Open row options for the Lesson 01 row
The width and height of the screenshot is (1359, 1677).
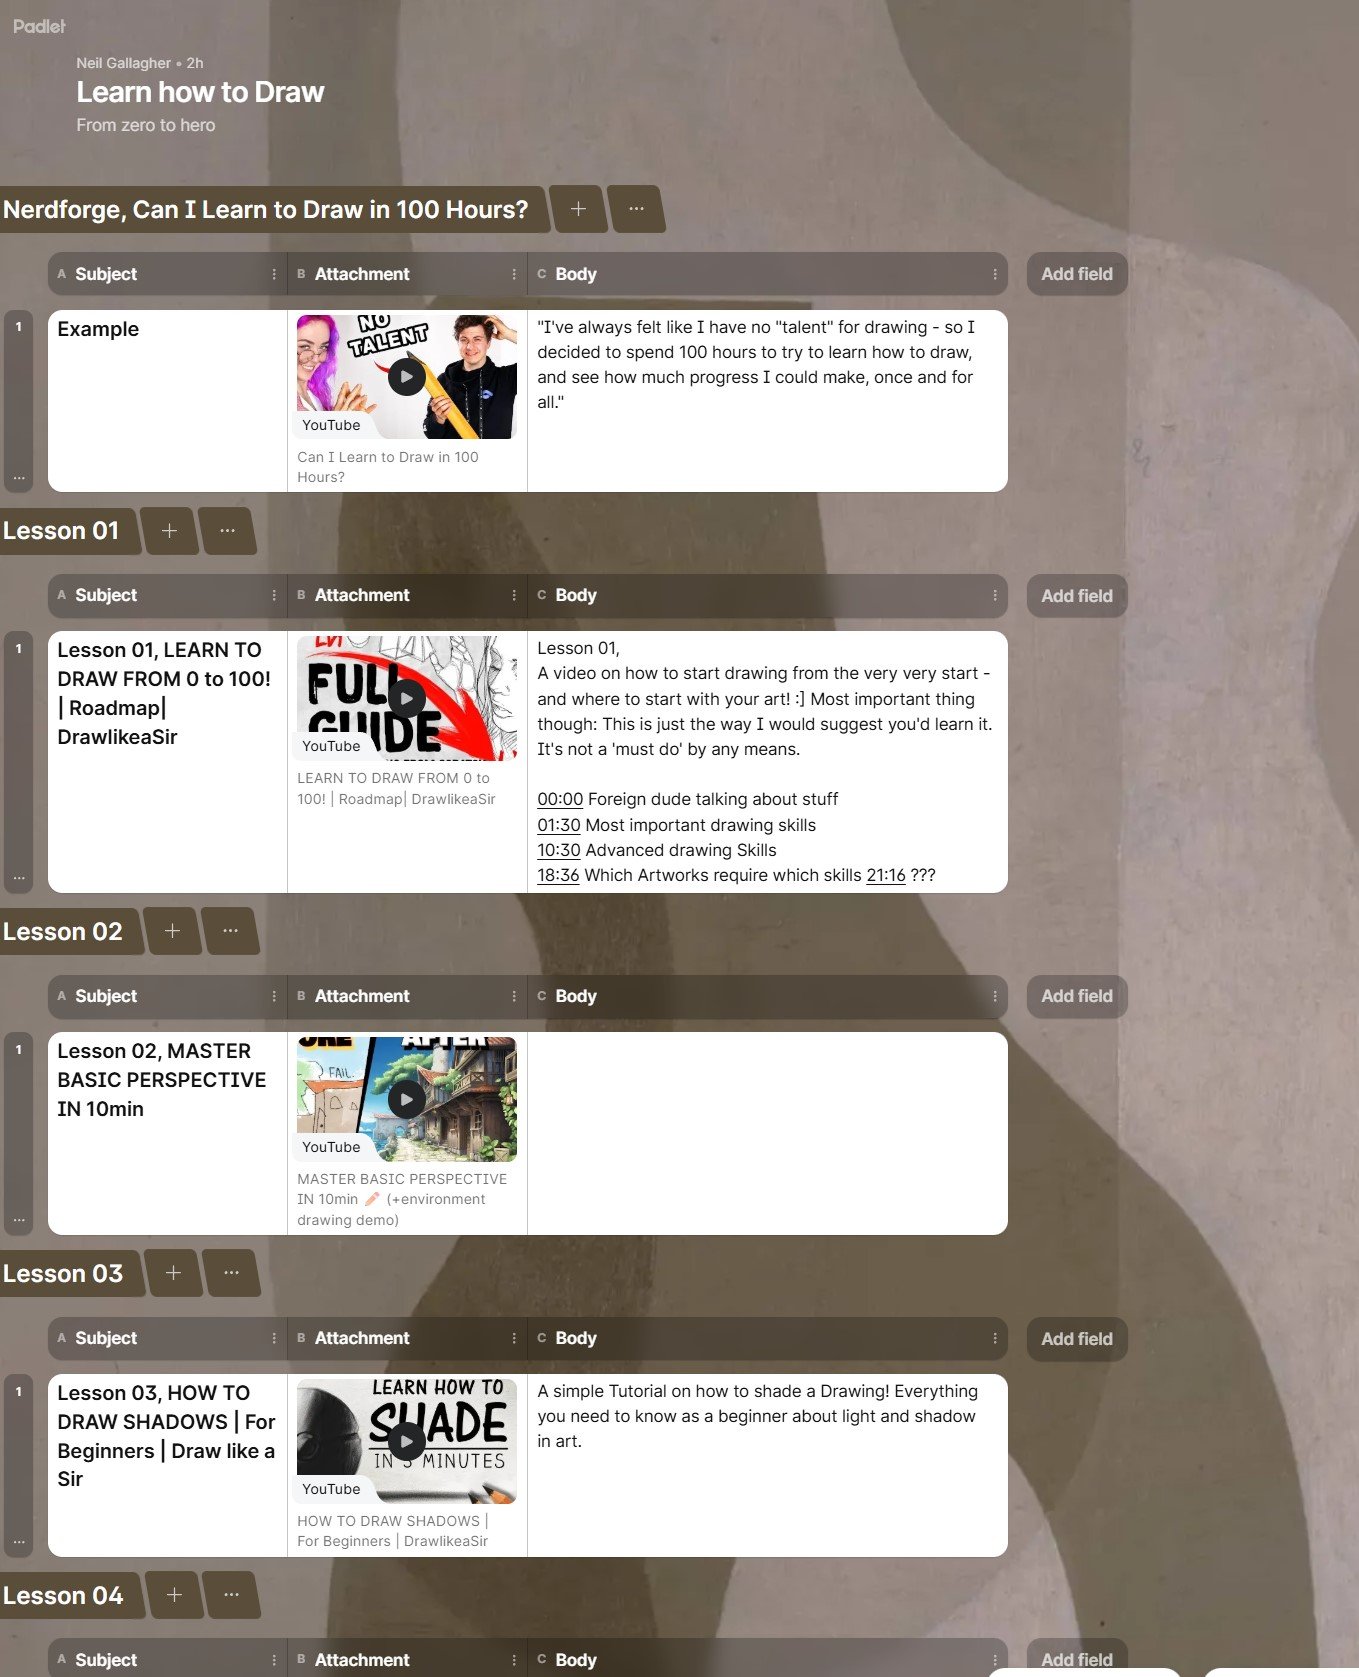click(19, 877)
